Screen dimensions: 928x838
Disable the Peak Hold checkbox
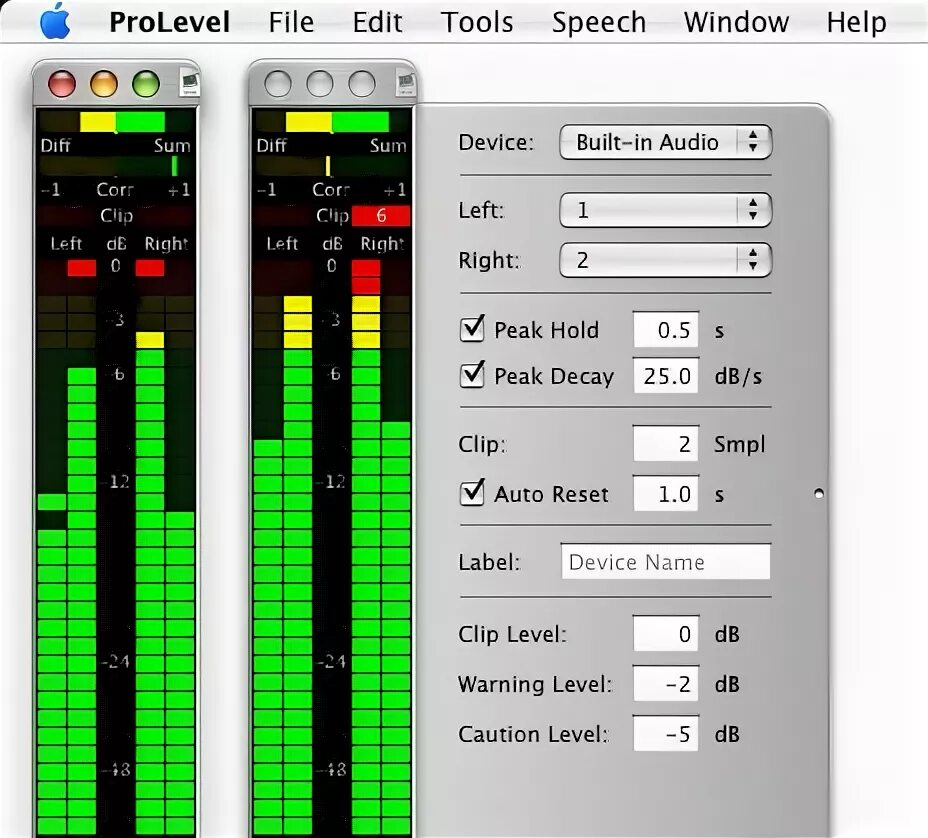[472, 330]
